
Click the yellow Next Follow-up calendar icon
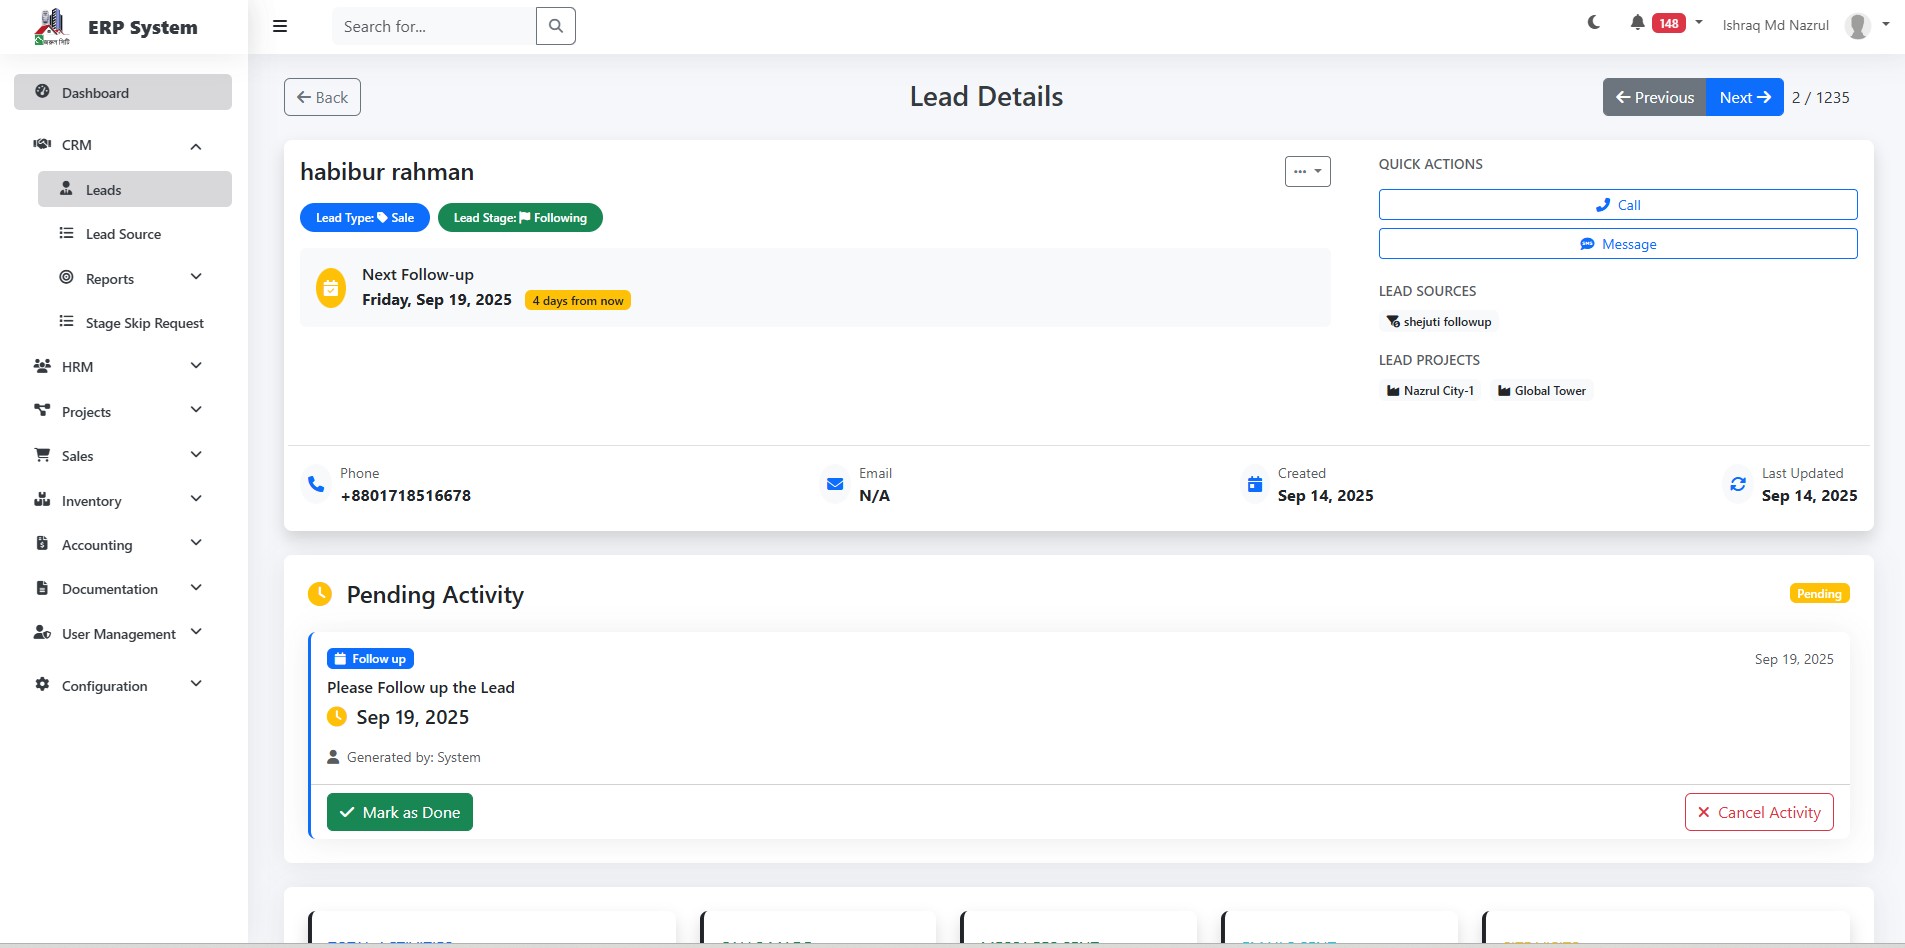(x=331, y=288)
